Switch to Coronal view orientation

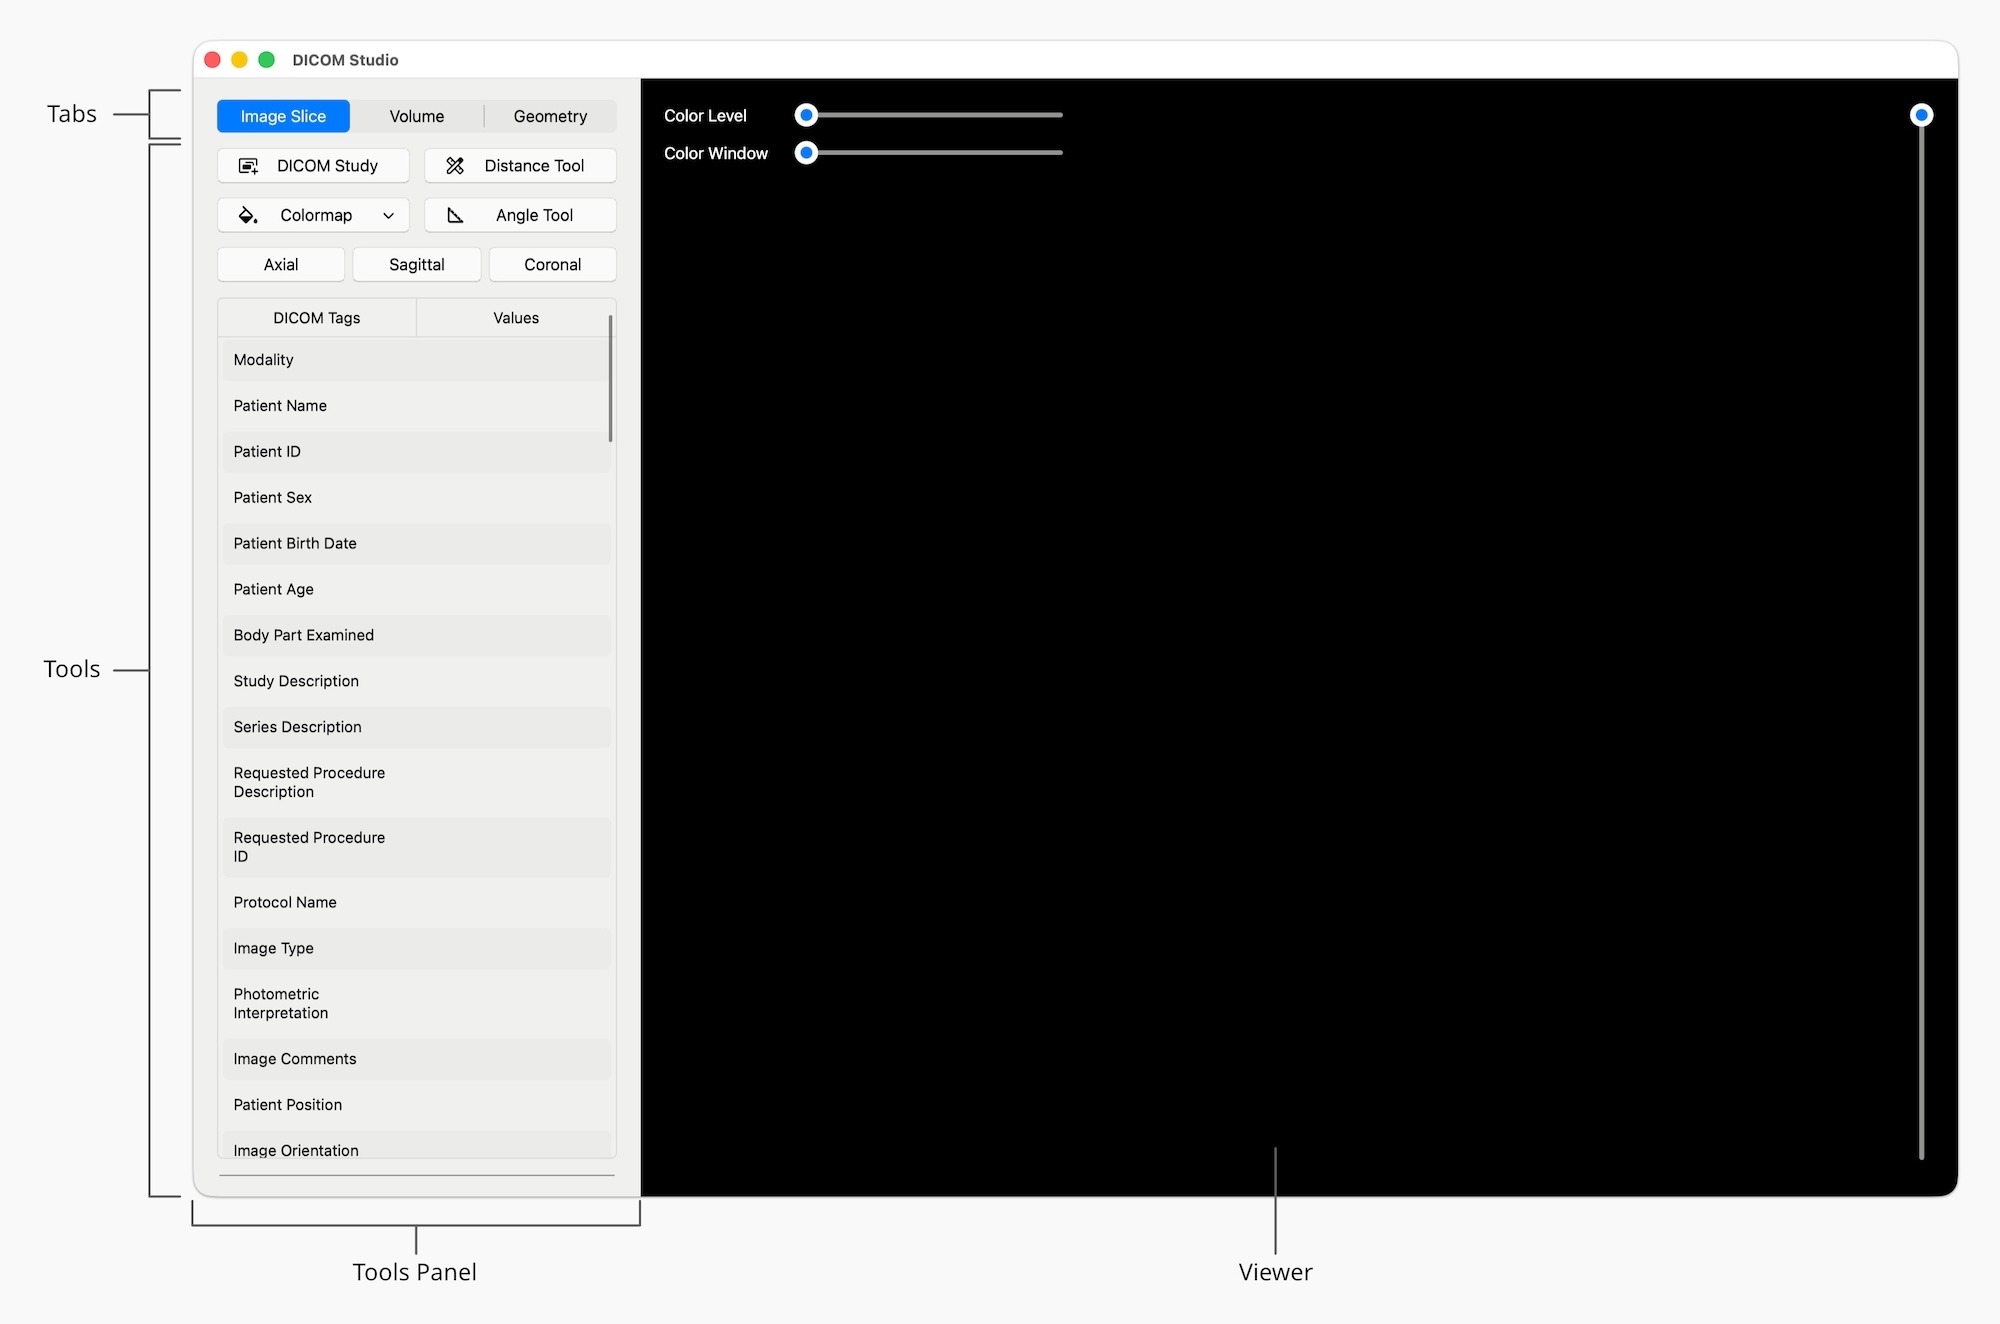(x=552, y=264)
